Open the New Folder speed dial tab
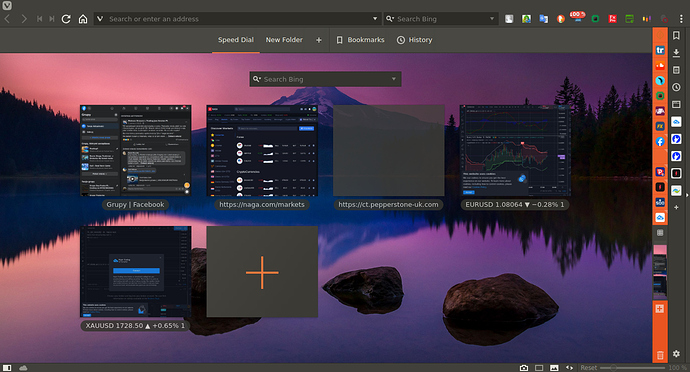This screenshot has width=690, height=372. pos(284,40)
